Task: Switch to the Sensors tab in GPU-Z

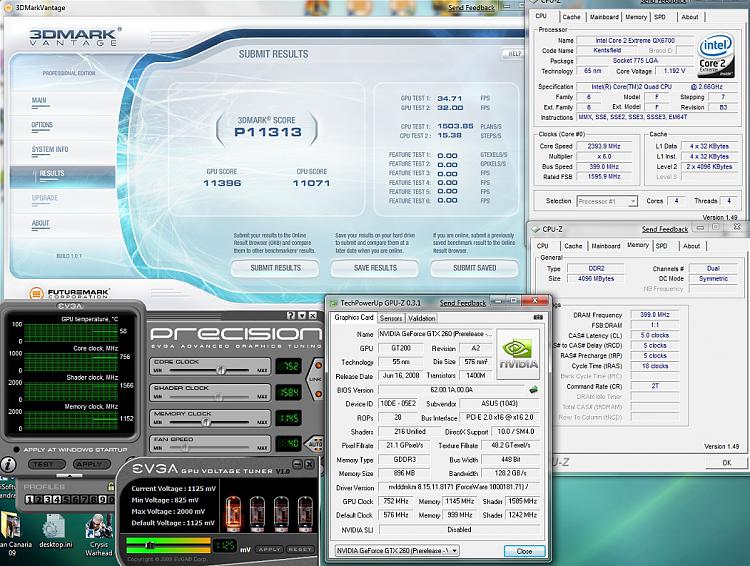Action: [391, 318]
